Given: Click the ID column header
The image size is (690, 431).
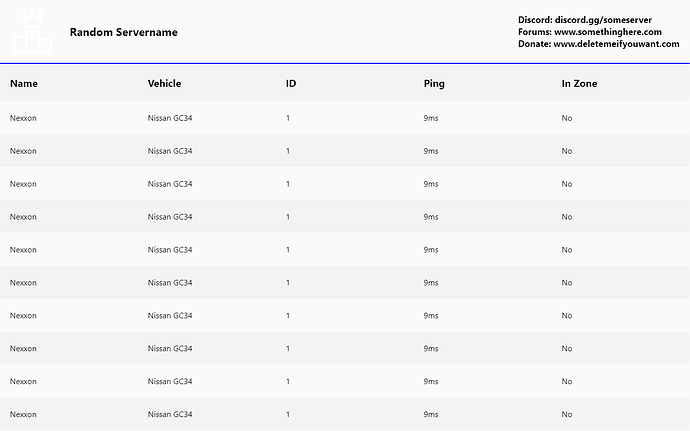Looking at the screenshot, I should click(x=291, y=83).
